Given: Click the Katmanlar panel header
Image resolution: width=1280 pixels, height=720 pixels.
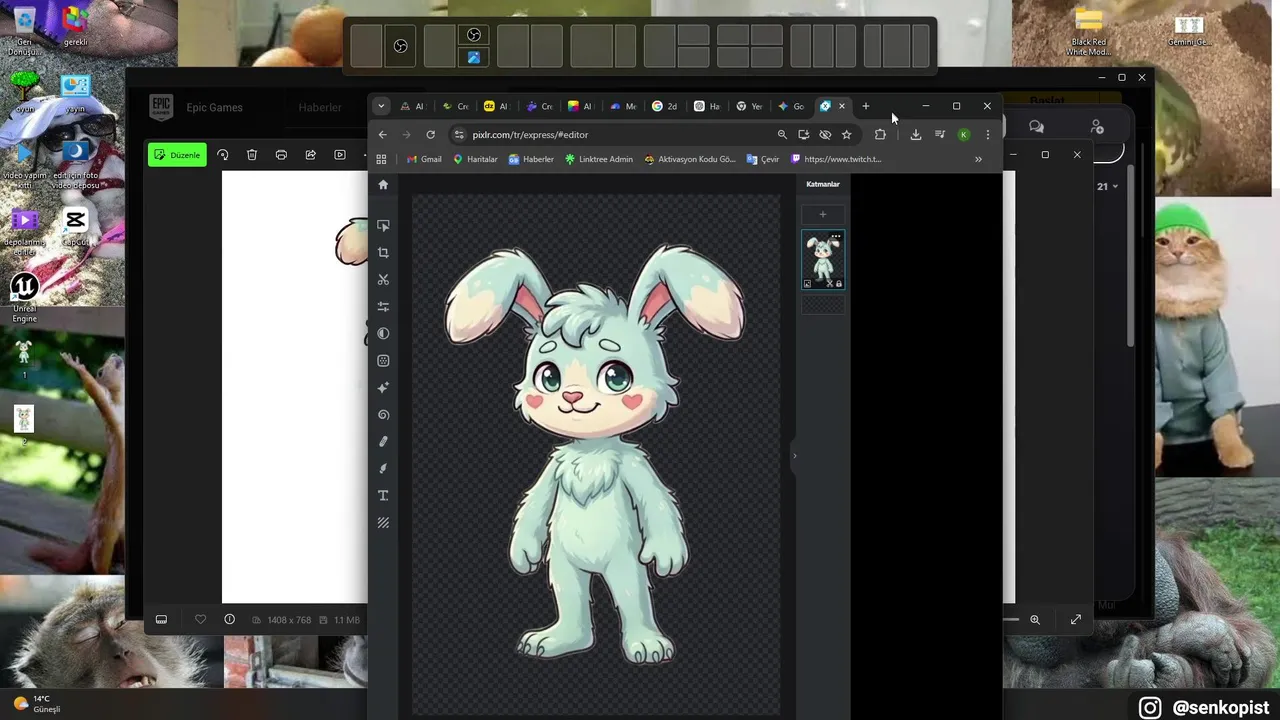Looking at the screenshot, I should coord(823,184).
